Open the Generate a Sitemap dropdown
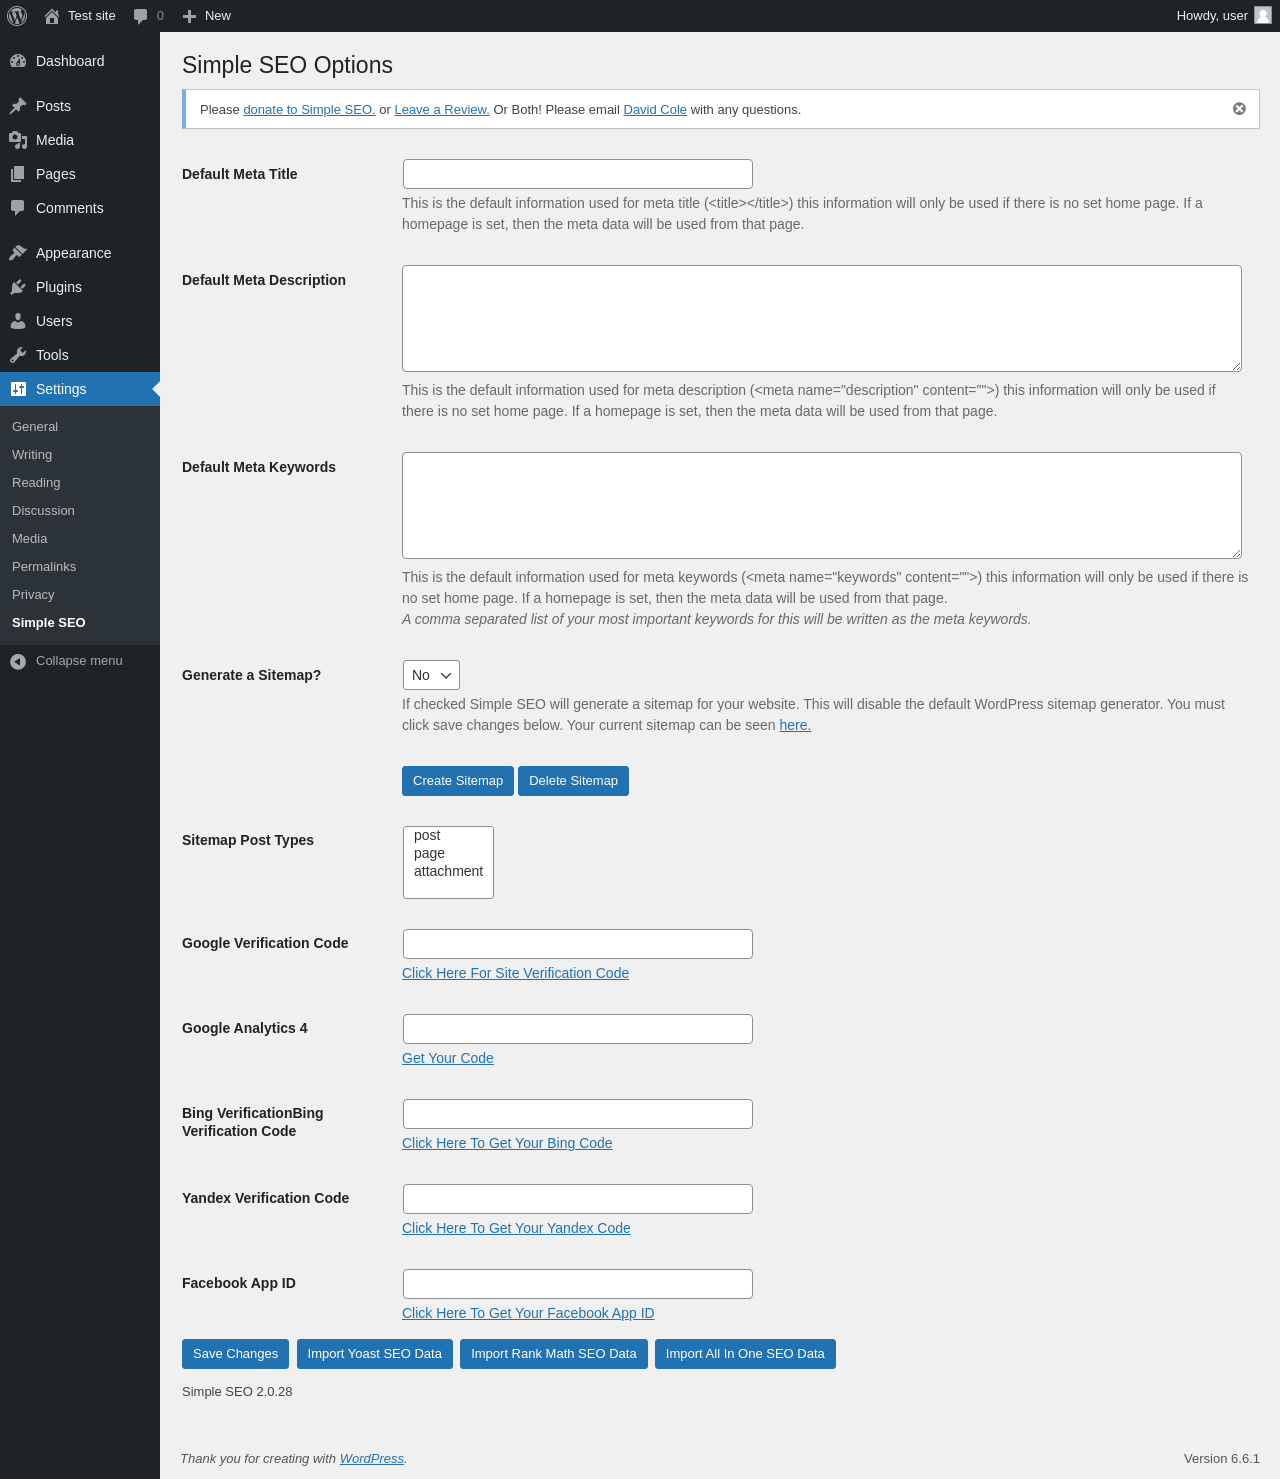This screenshot has height=1479, width=1280. pos(431,675)
